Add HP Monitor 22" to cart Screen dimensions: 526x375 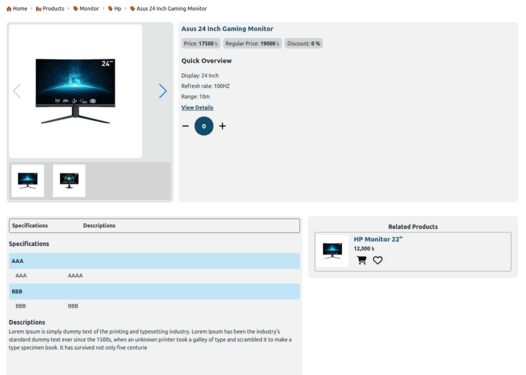point(362,260)
